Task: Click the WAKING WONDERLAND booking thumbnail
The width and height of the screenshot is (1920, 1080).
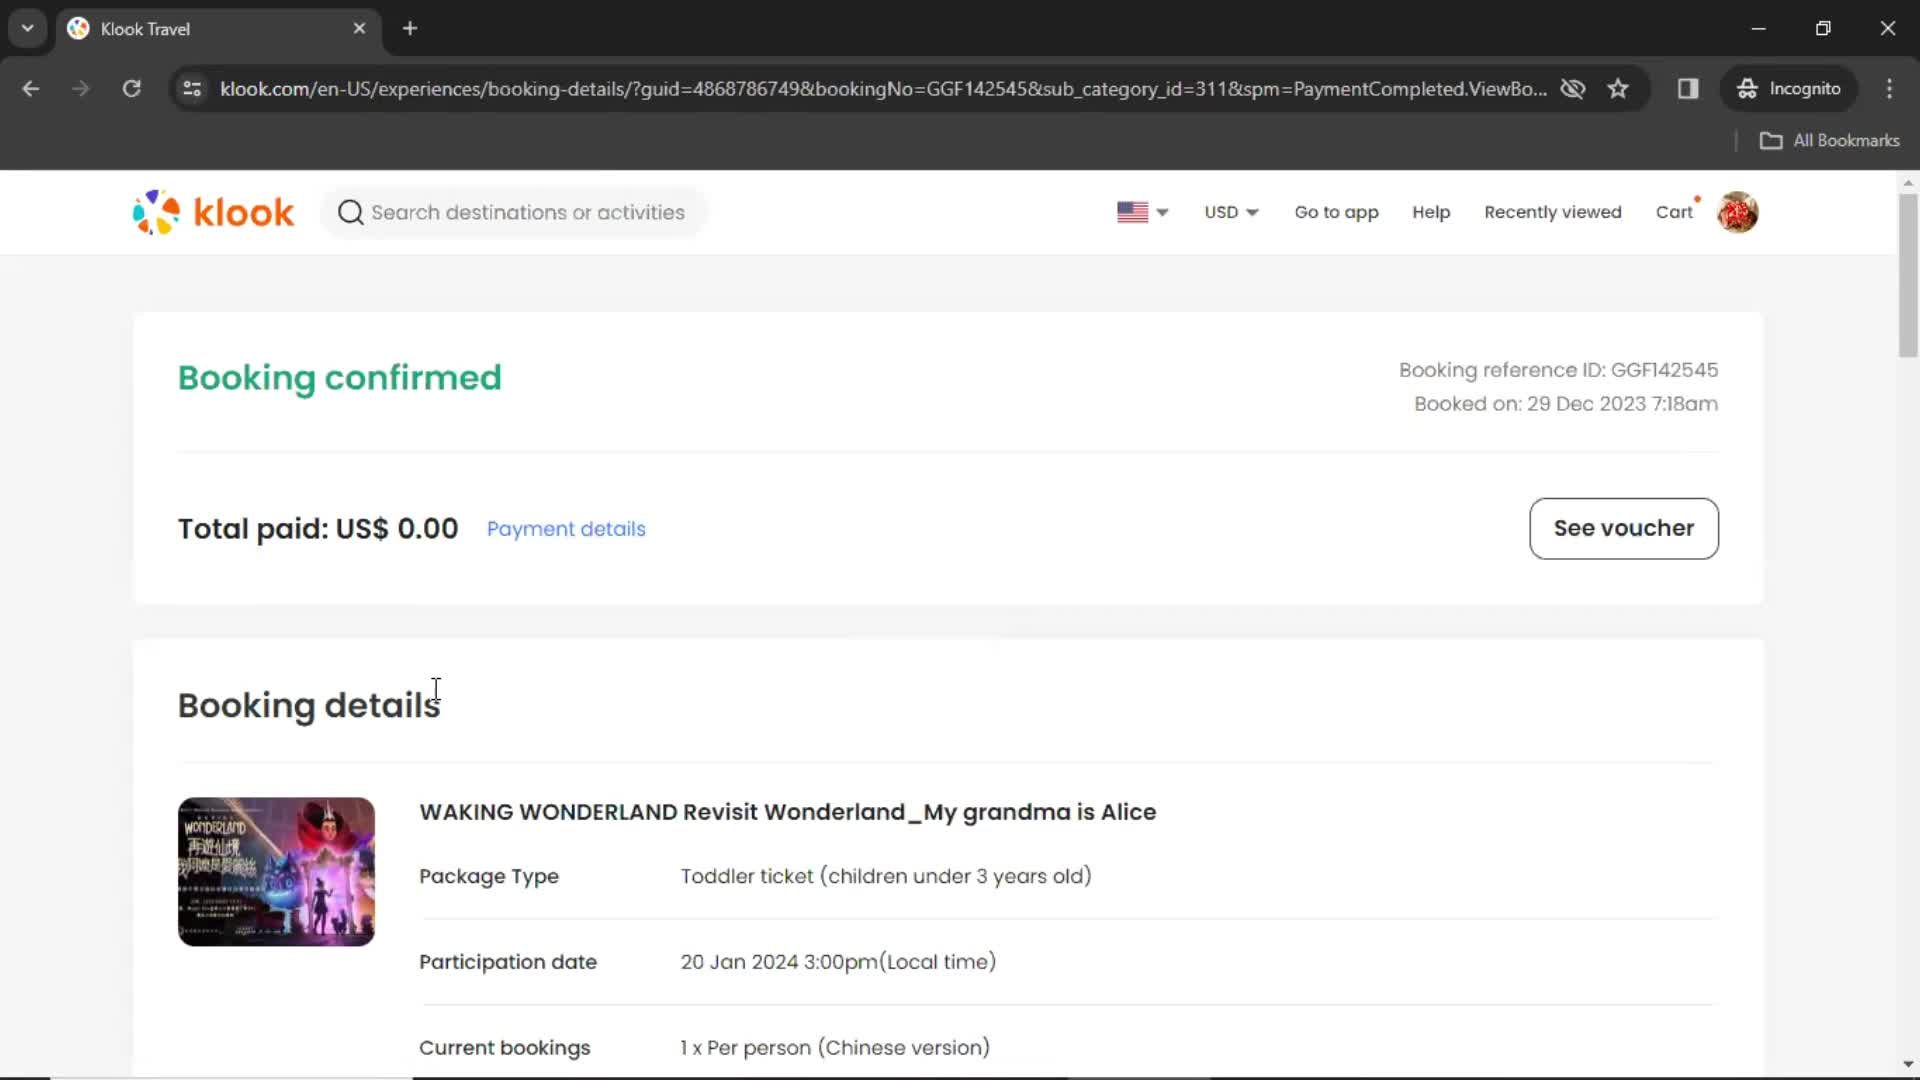Action: tap(276, 870)
